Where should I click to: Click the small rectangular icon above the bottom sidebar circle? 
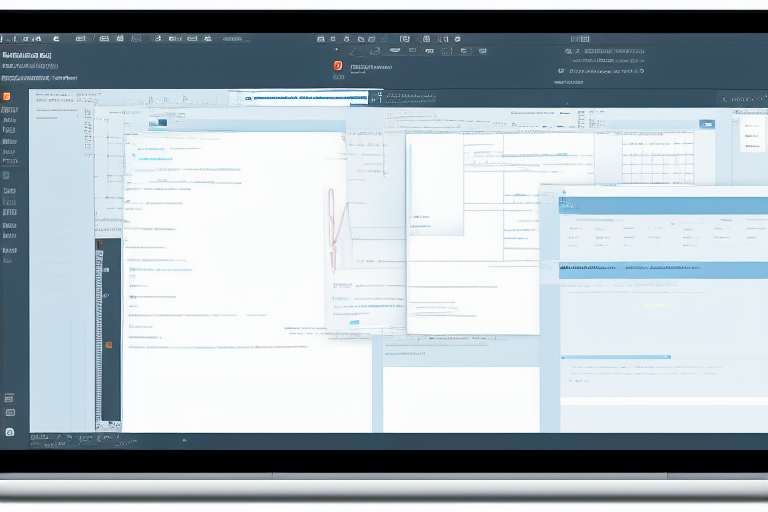(10, 412)
